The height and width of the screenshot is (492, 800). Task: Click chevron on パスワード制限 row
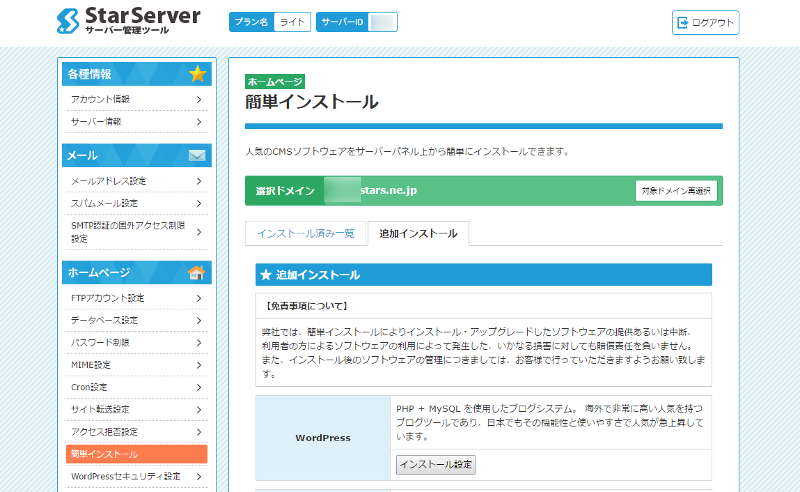tap(199, 343)
